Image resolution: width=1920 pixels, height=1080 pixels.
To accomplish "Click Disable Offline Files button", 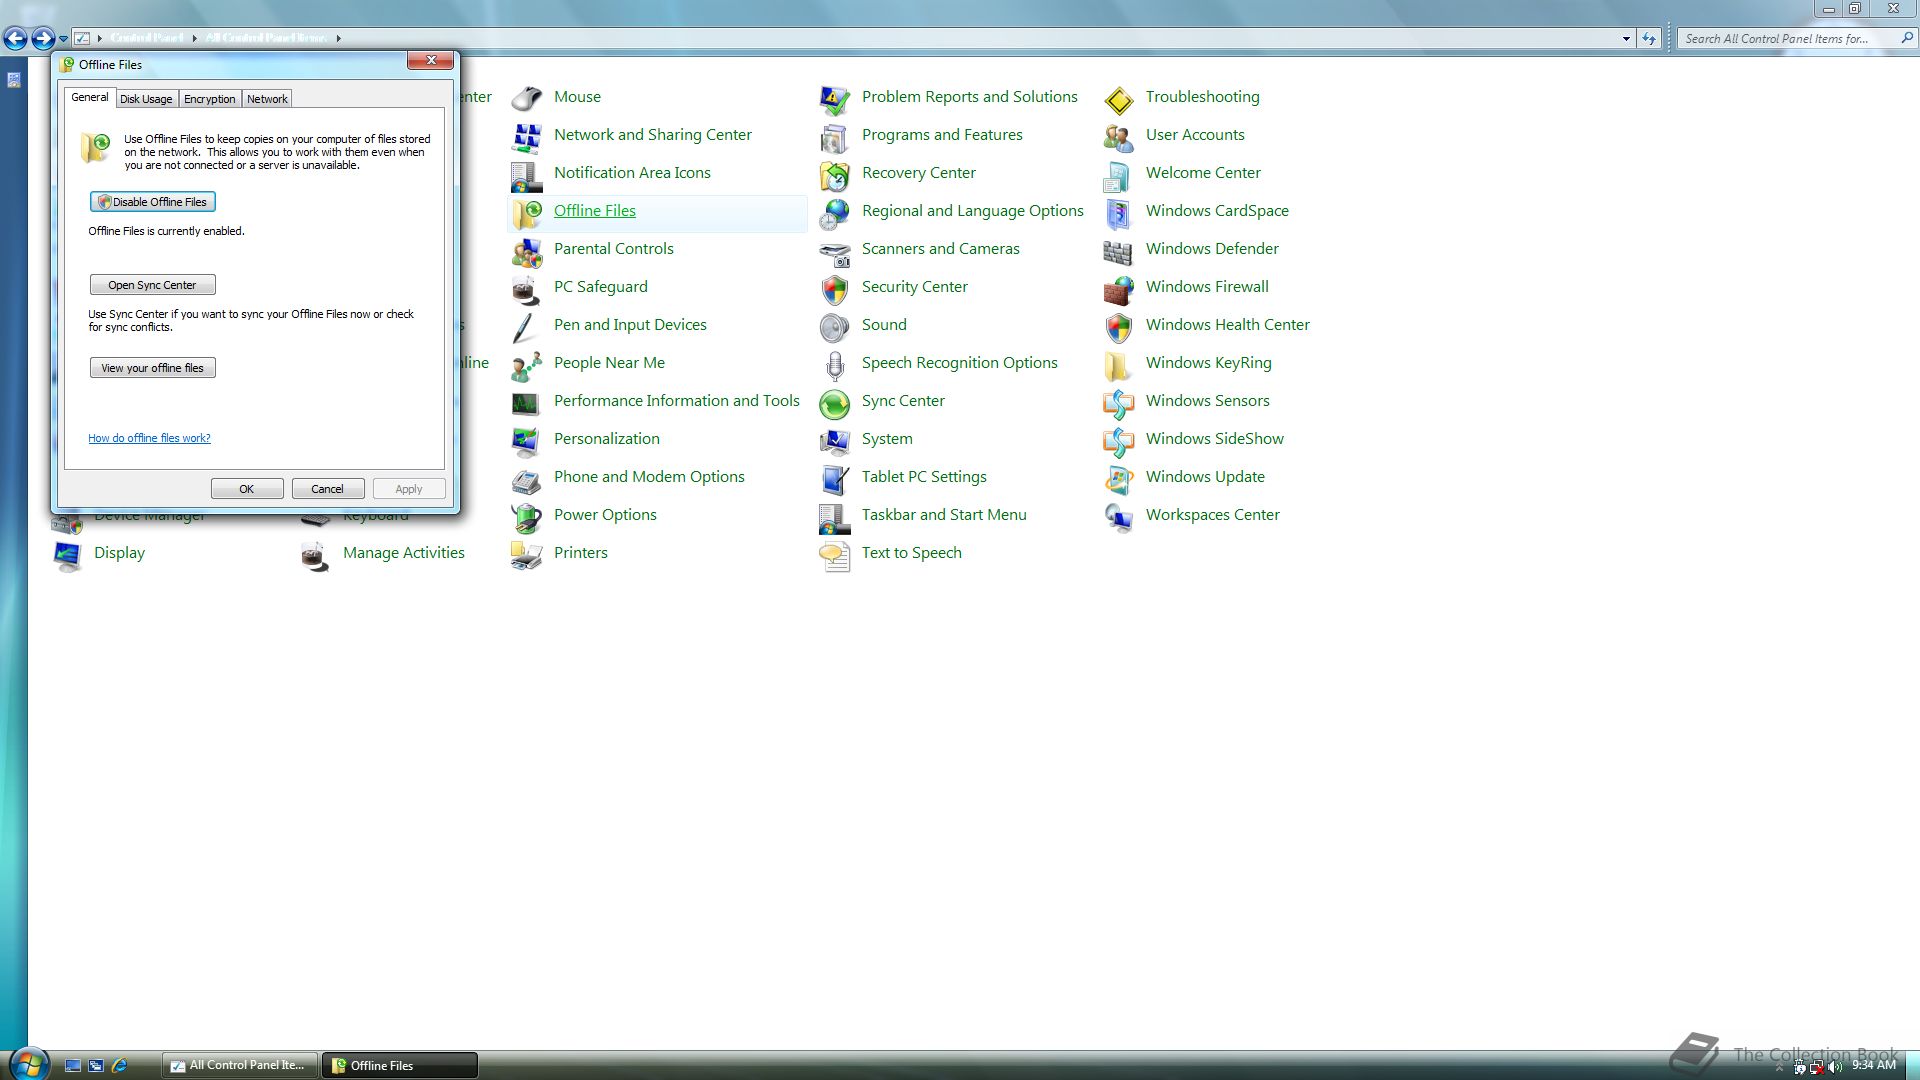I will pos(153,202).
